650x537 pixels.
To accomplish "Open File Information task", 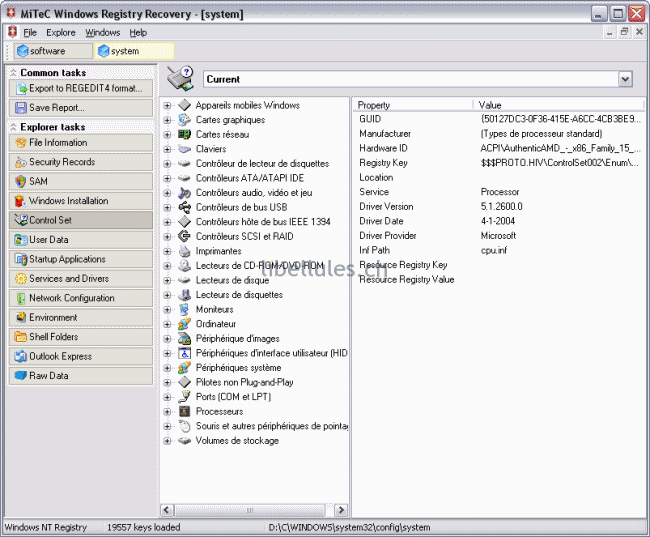I will tap(81, 143).
